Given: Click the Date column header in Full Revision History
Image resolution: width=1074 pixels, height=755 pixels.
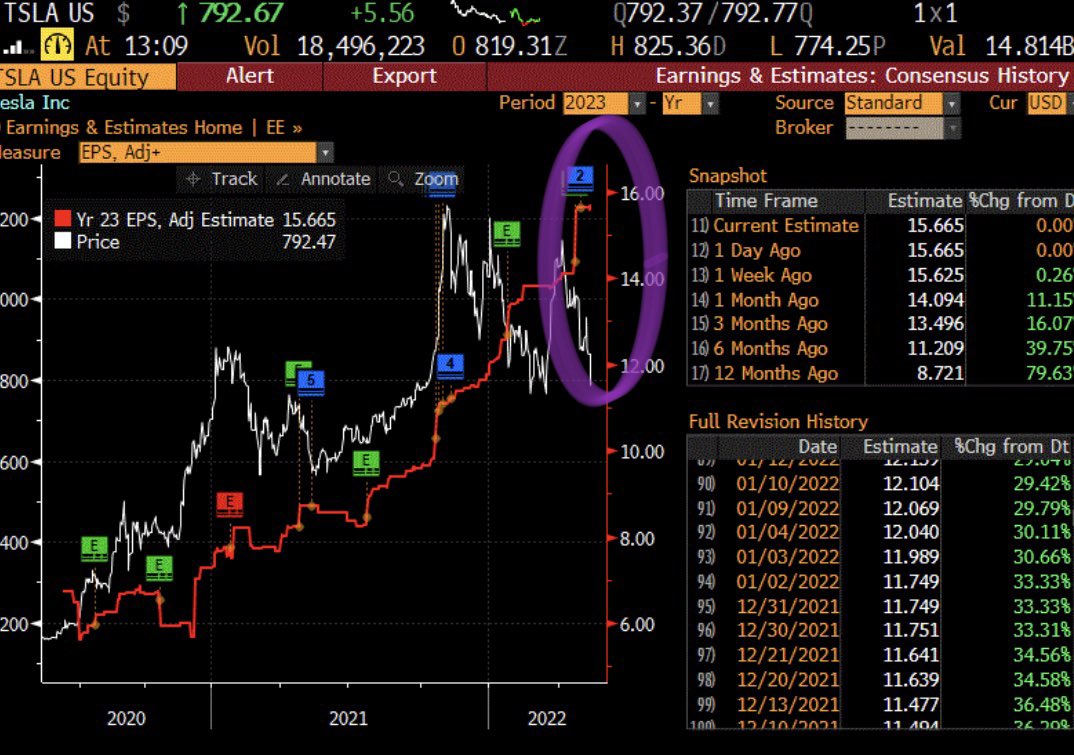Looking at the screenshot, I should click(817, 447).
